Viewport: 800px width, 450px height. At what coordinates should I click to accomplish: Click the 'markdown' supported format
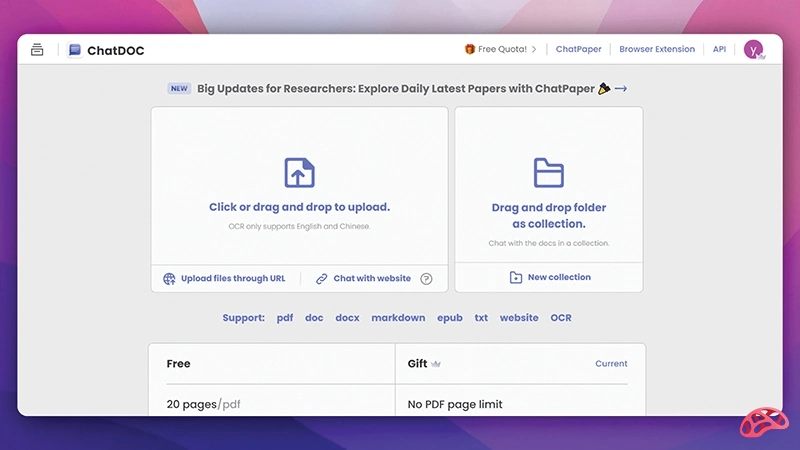(398, 317)
